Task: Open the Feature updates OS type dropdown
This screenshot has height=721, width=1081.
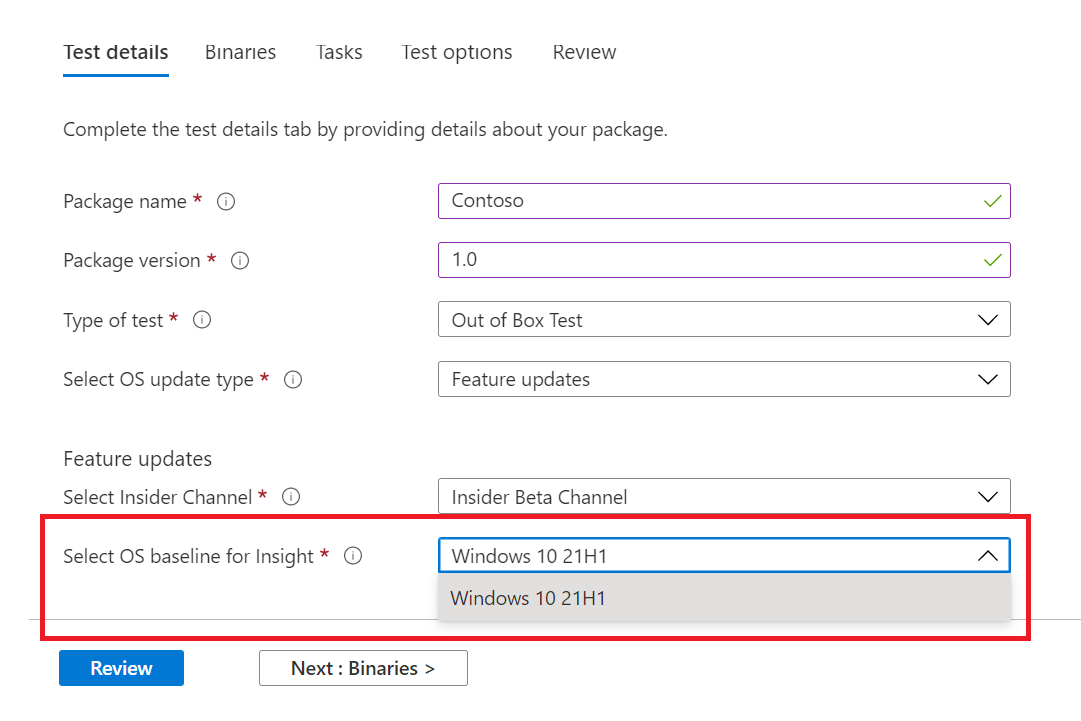Action: (x=724, y=379)
